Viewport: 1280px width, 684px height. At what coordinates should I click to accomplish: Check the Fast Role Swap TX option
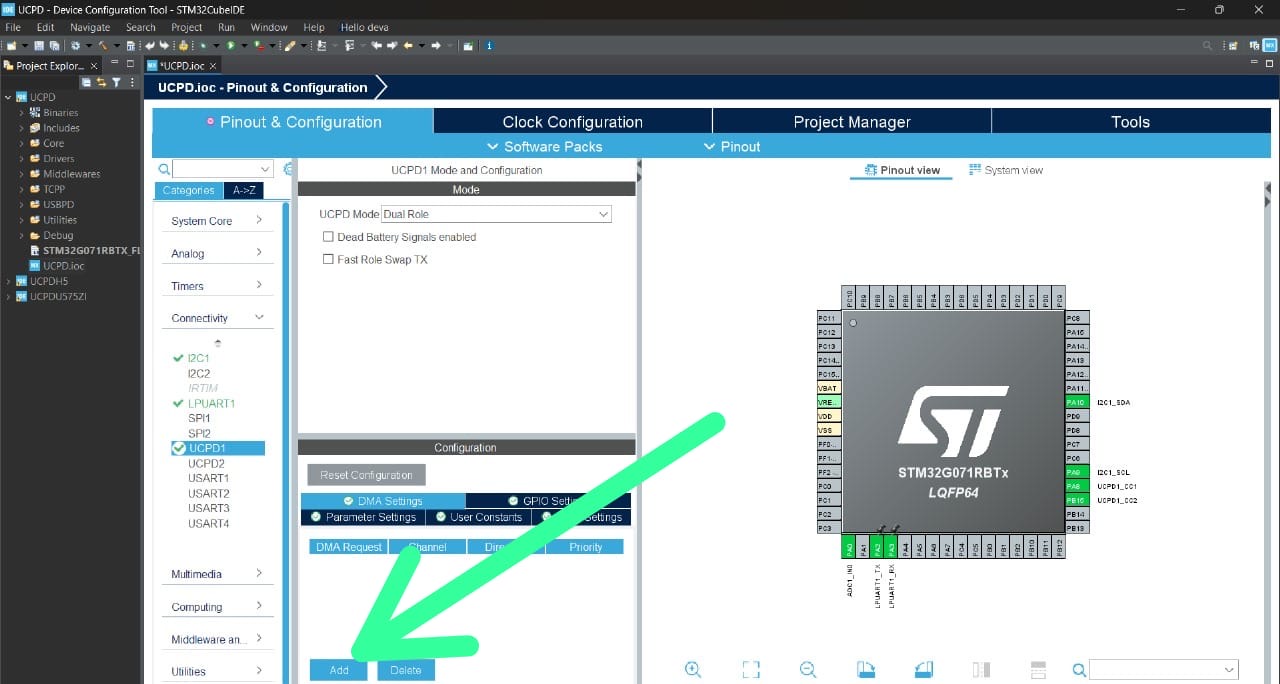pos(328,259)
